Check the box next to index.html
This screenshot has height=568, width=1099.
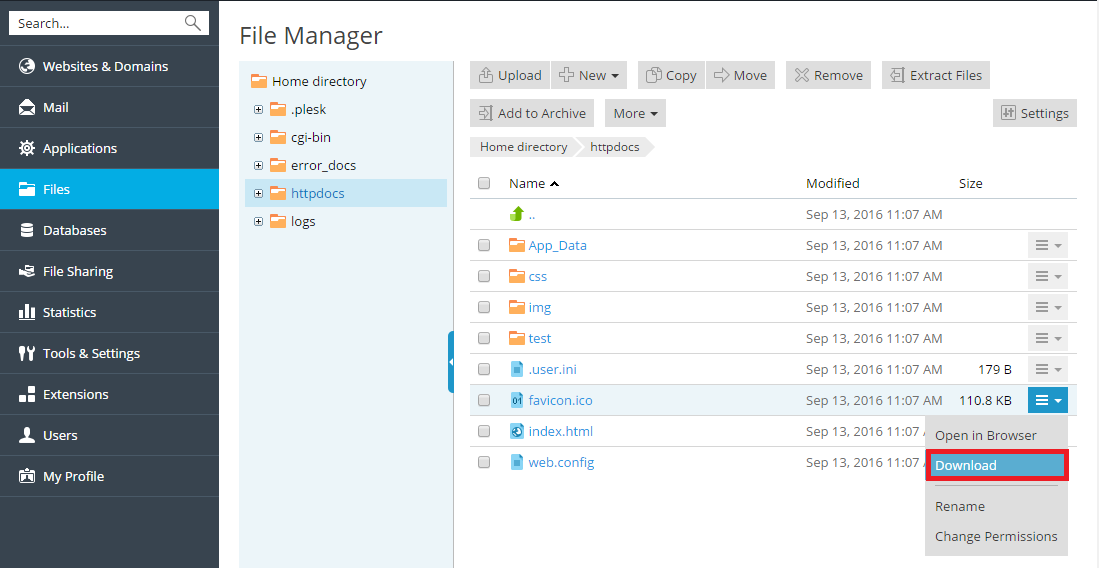484,431
